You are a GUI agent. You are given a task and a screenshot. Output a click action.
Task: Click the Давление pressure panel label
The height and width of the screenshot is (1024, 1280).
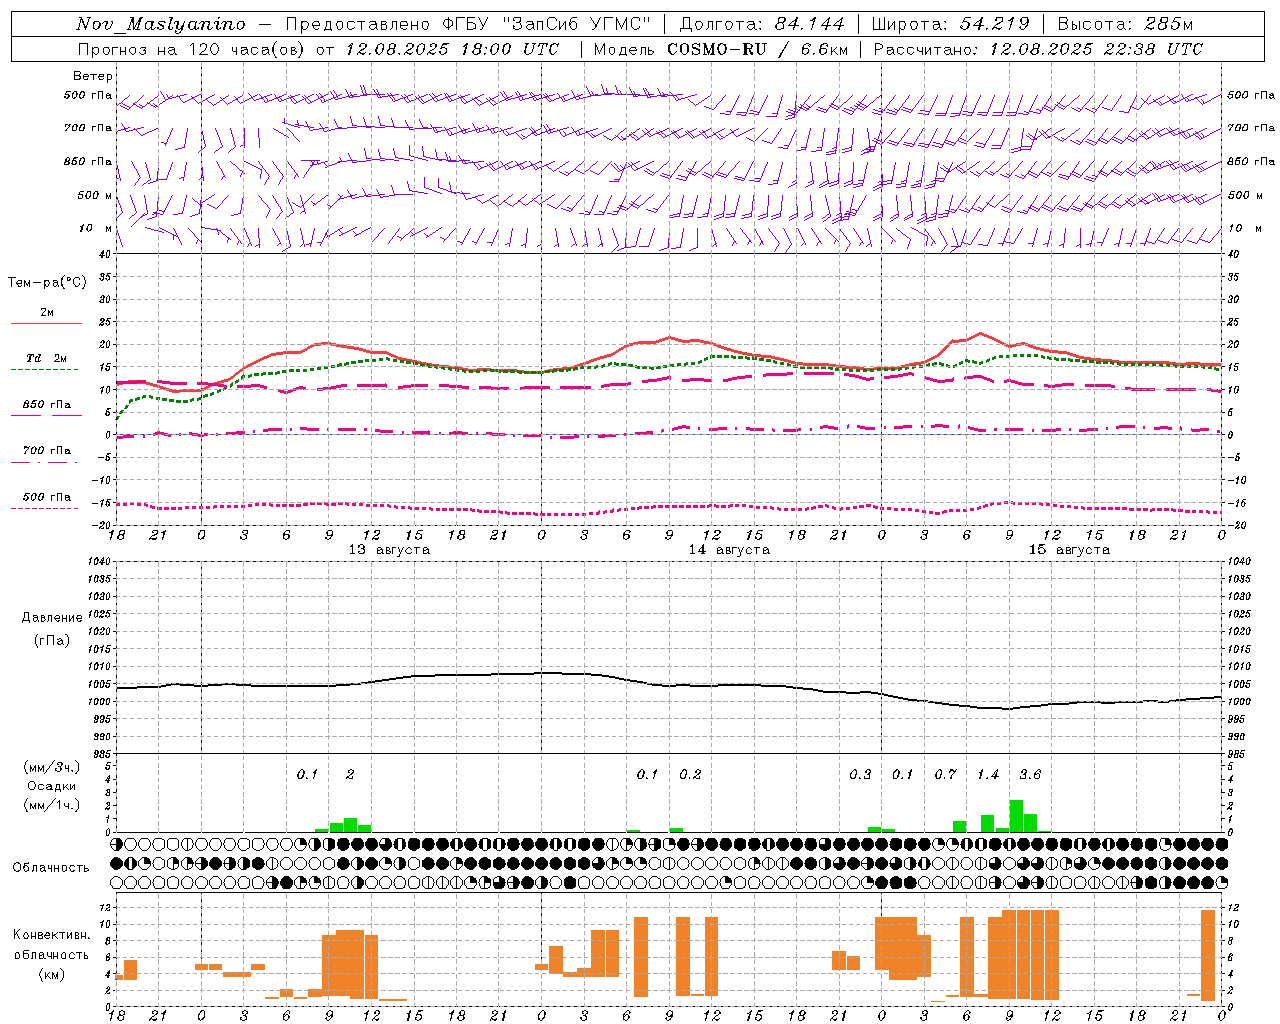point(52,618)
